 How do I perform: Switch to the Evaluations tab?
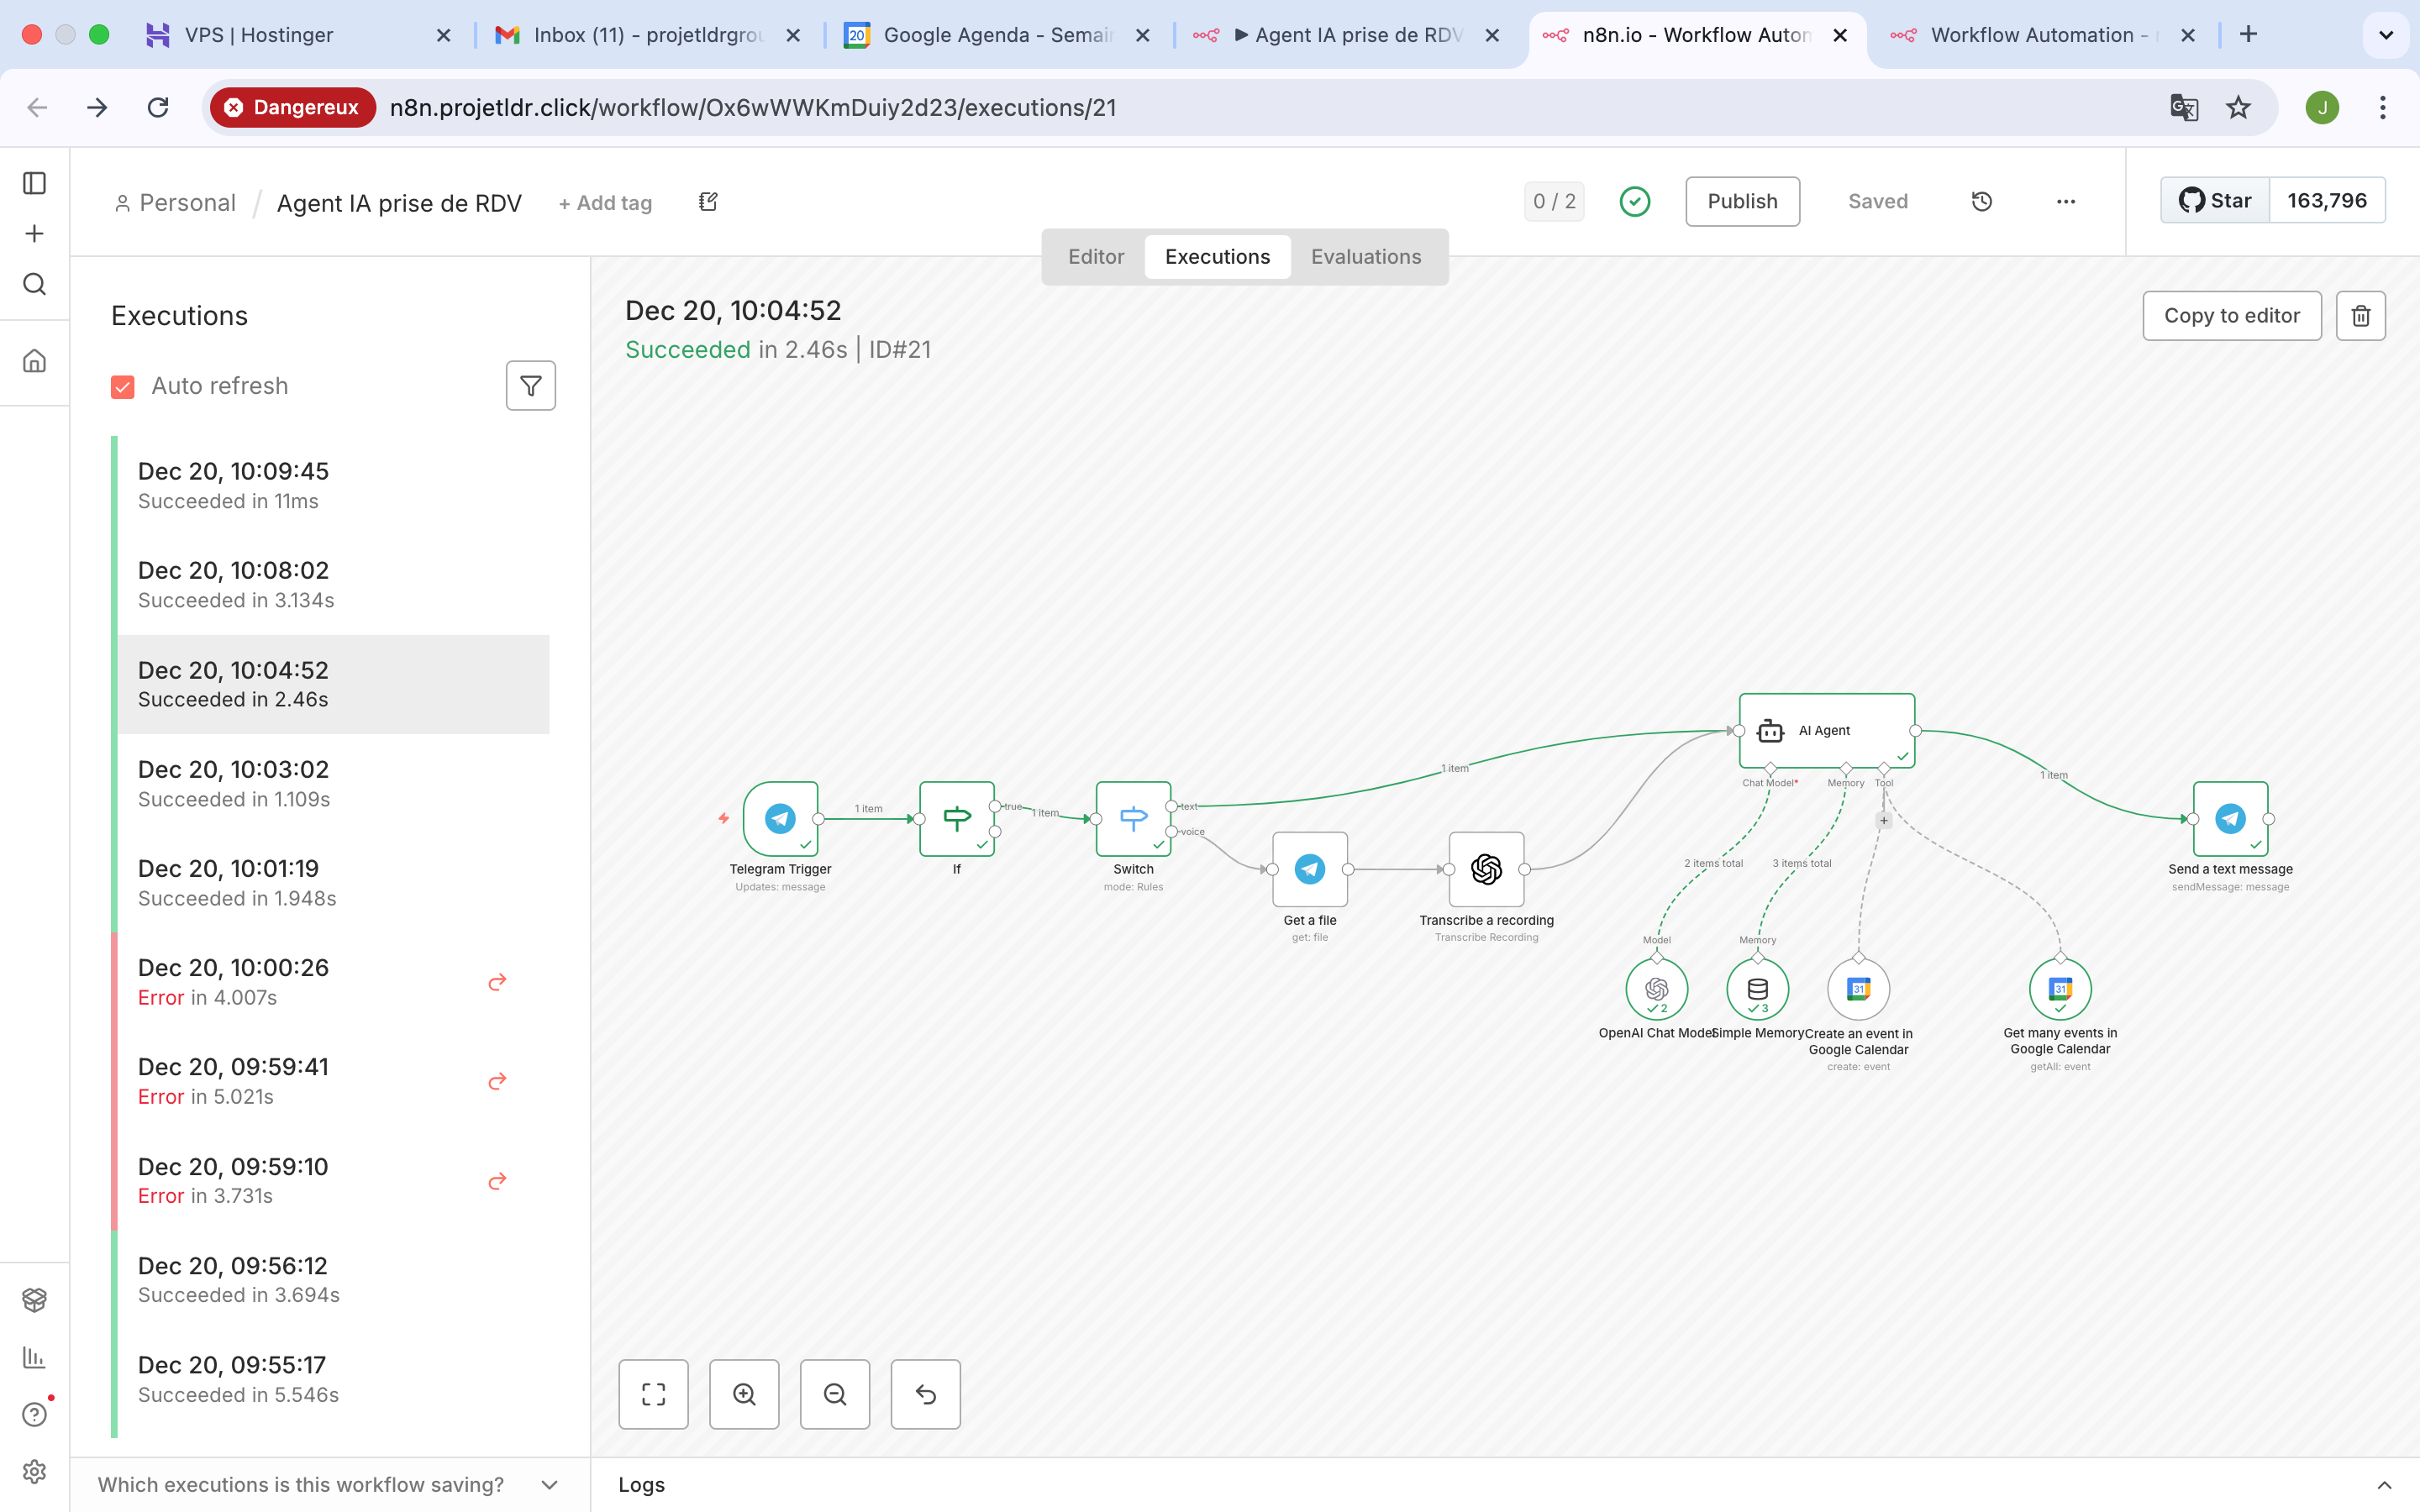(1365, 257)
